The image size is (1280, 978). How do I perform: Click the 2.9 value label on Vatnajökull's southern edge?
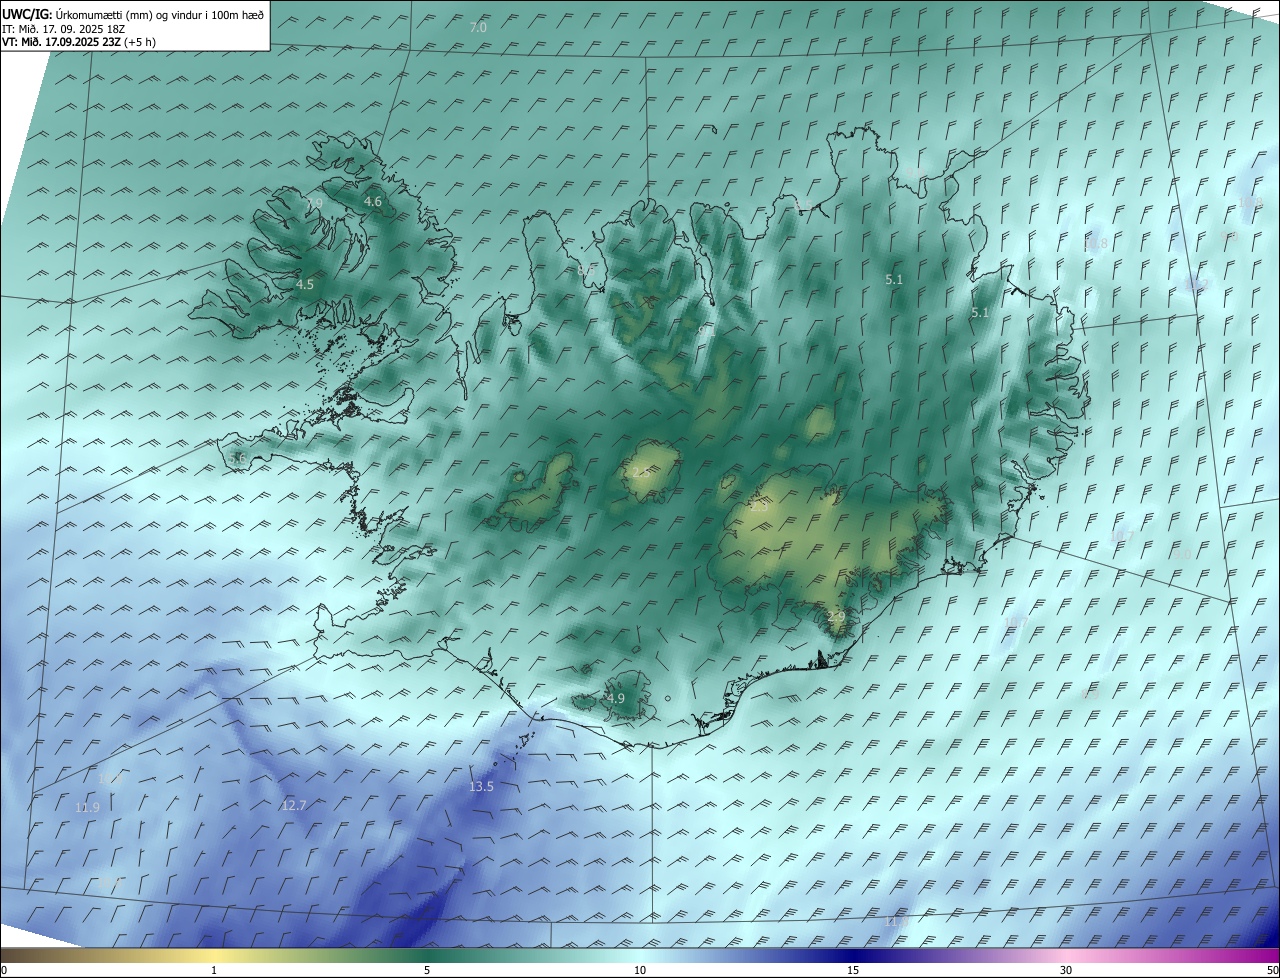837,617
